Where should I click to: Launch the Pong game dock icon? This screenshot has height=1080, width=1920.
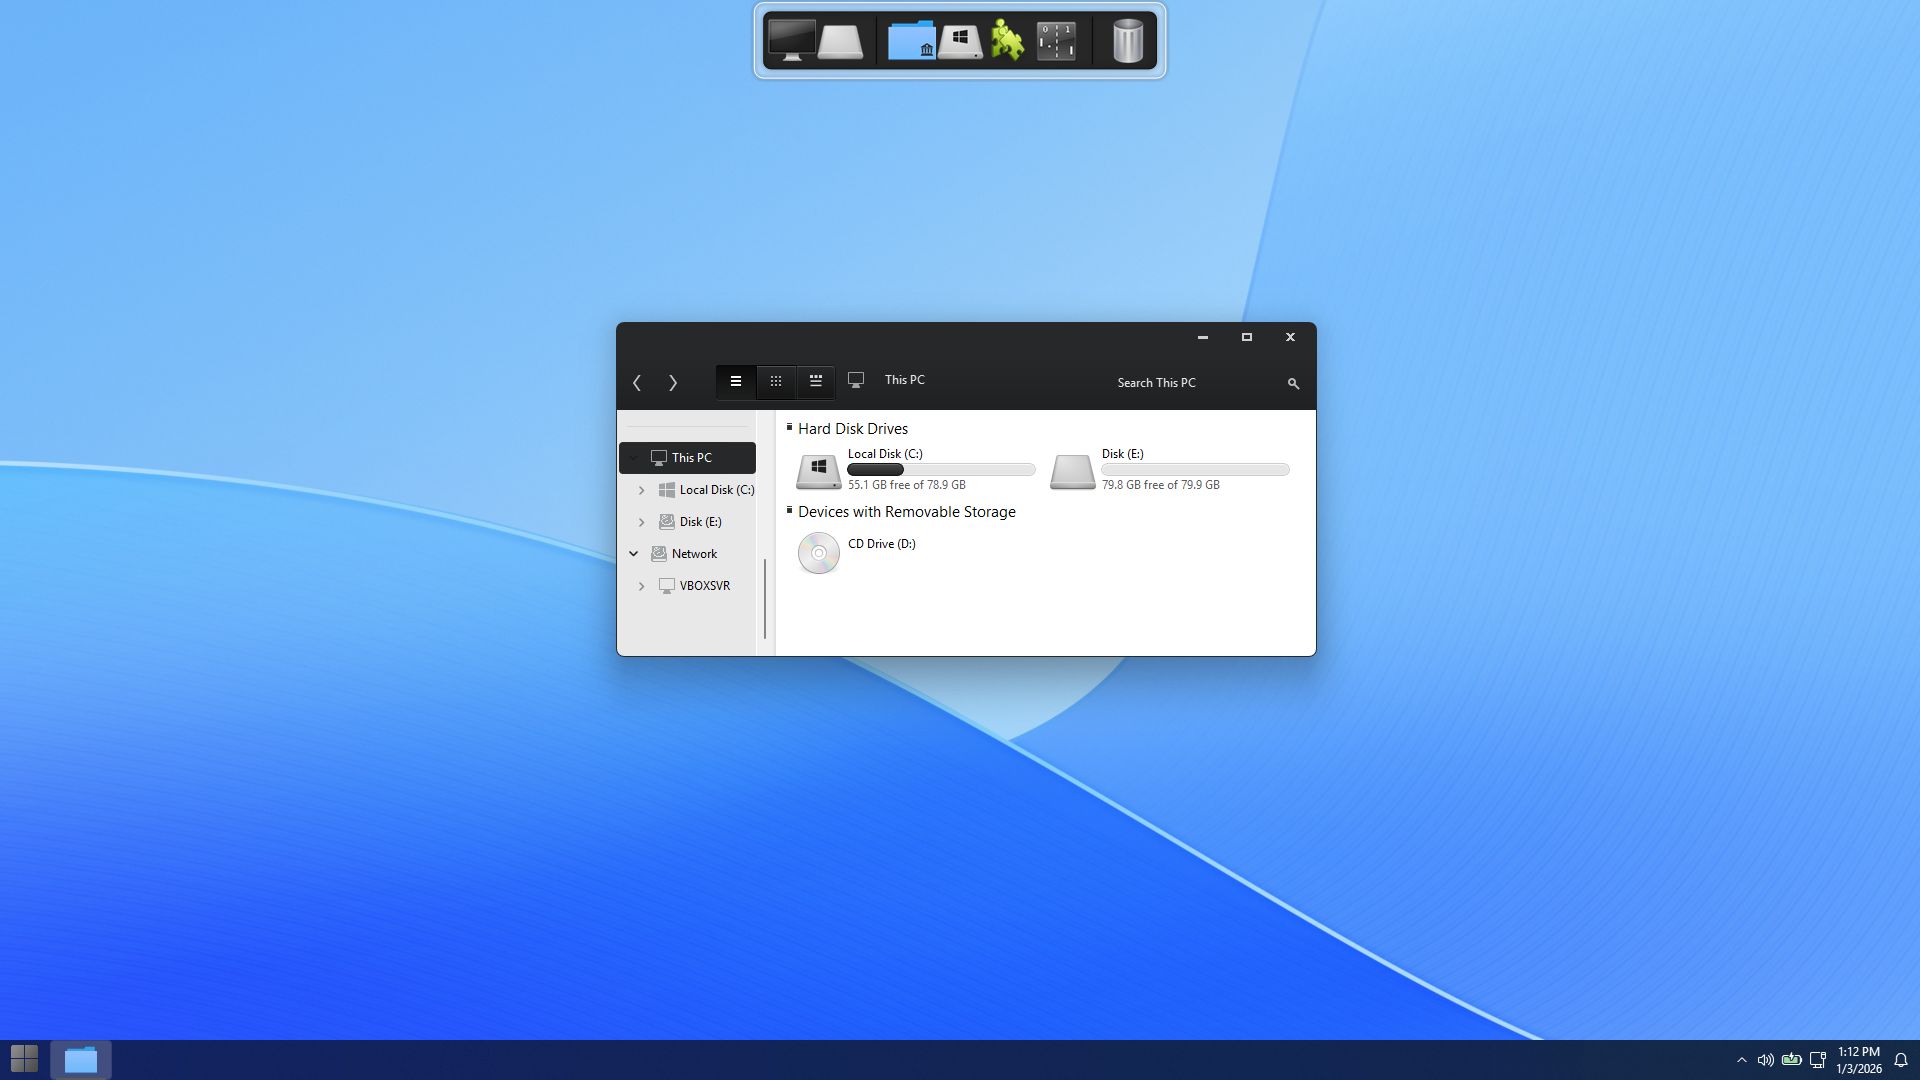point(1056,41)
